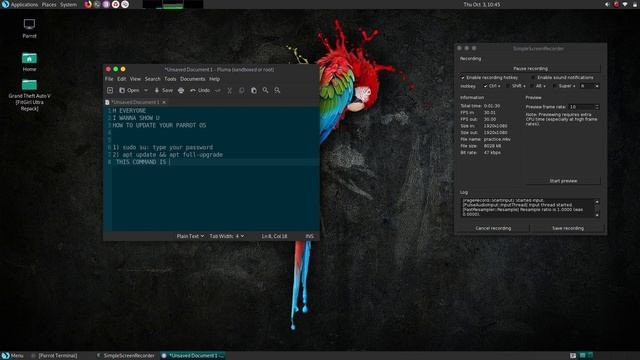Image resolution: width=640 pixels, height=360 pixels.
Task: Click the terminal launcher icon in top panel
Action: pos(97,4)
